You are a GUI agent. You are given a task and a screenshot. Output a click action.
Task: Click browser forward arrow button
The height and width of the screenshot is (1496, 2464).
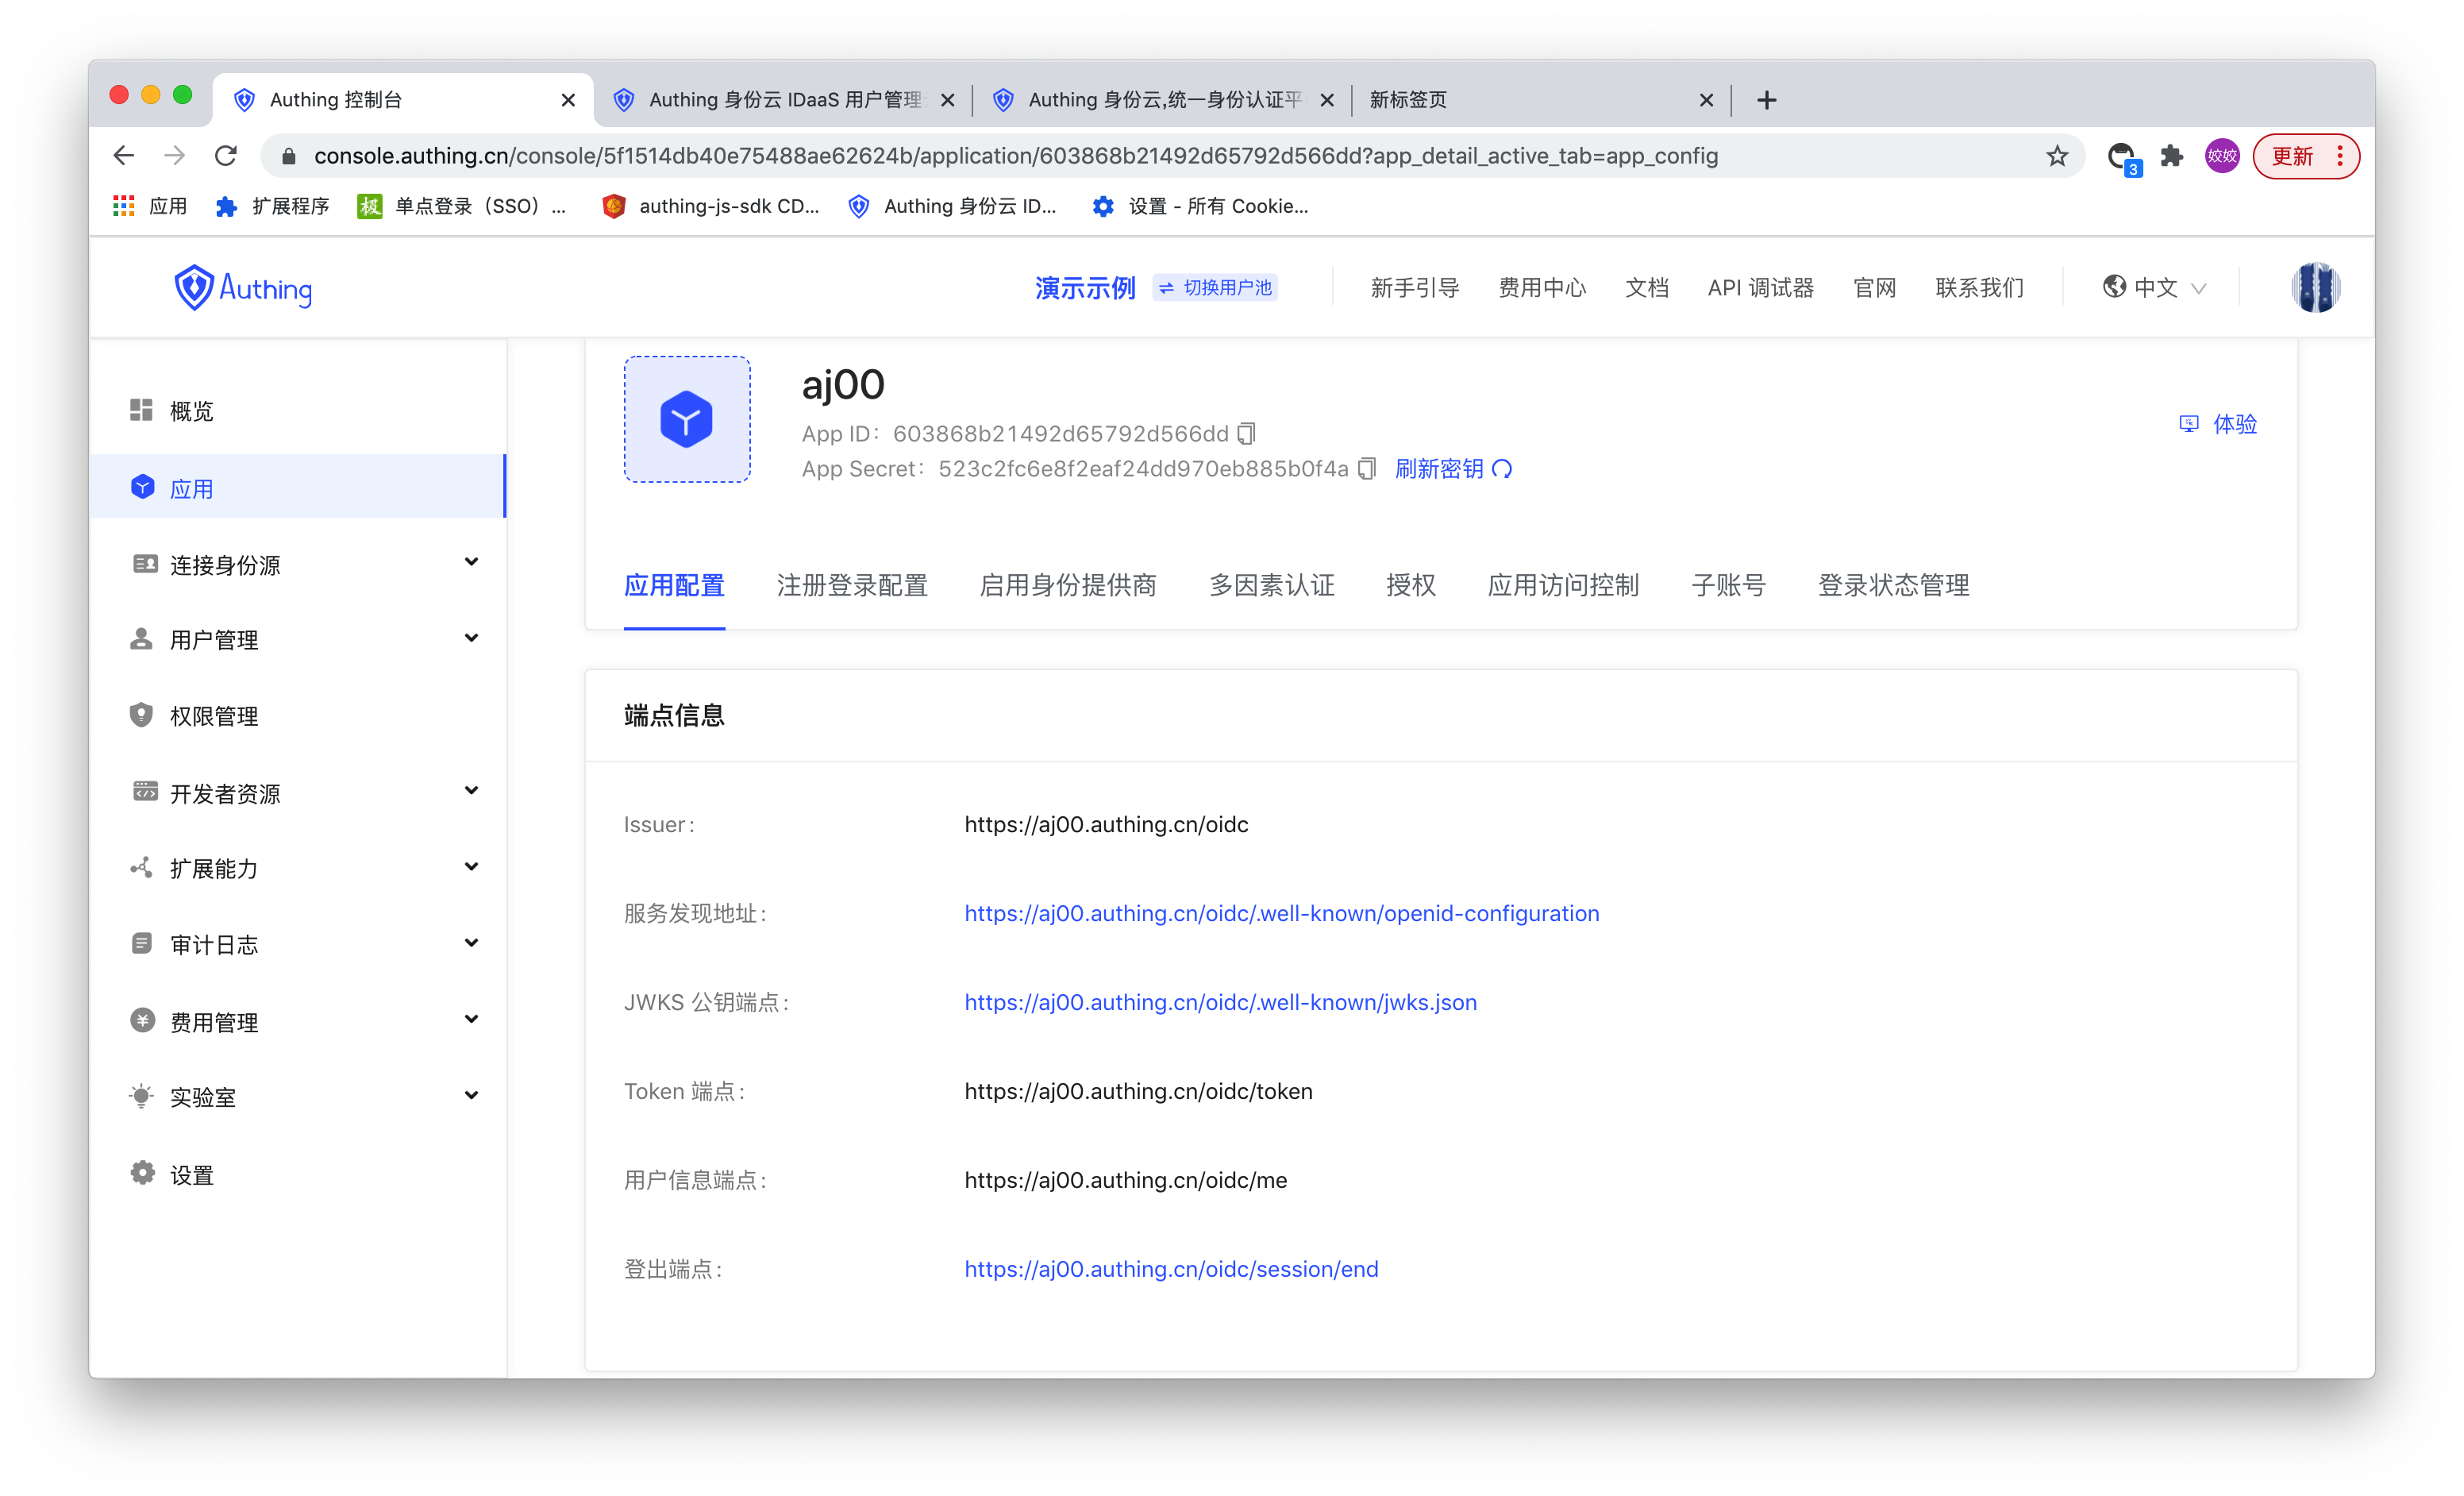175,156
